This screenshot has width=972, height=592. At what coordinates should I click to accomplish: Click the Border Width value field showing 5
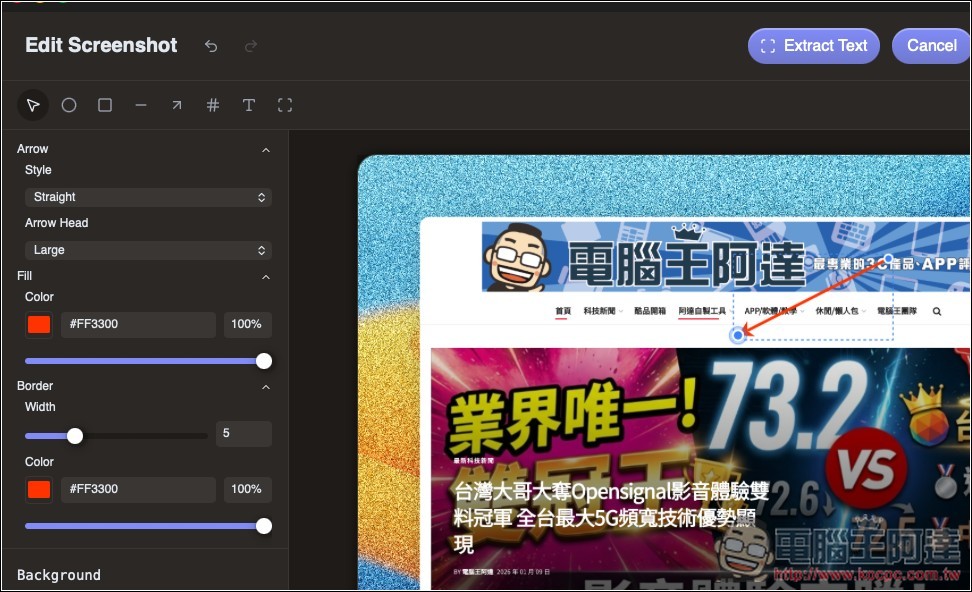point(243,433)
